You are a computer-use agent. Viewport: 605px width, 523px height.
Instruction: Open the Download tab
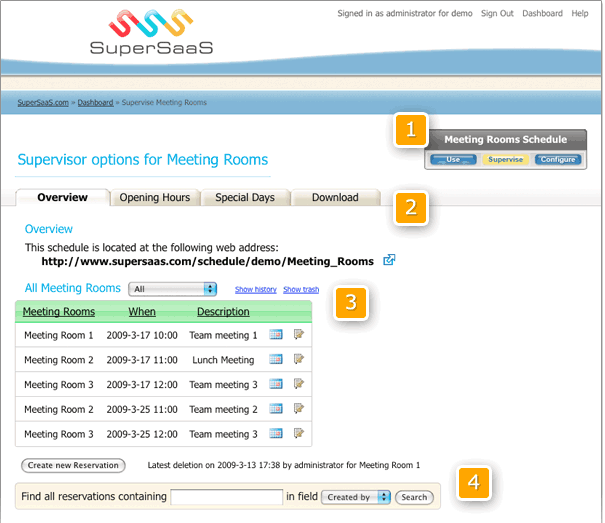coord(335,197)
